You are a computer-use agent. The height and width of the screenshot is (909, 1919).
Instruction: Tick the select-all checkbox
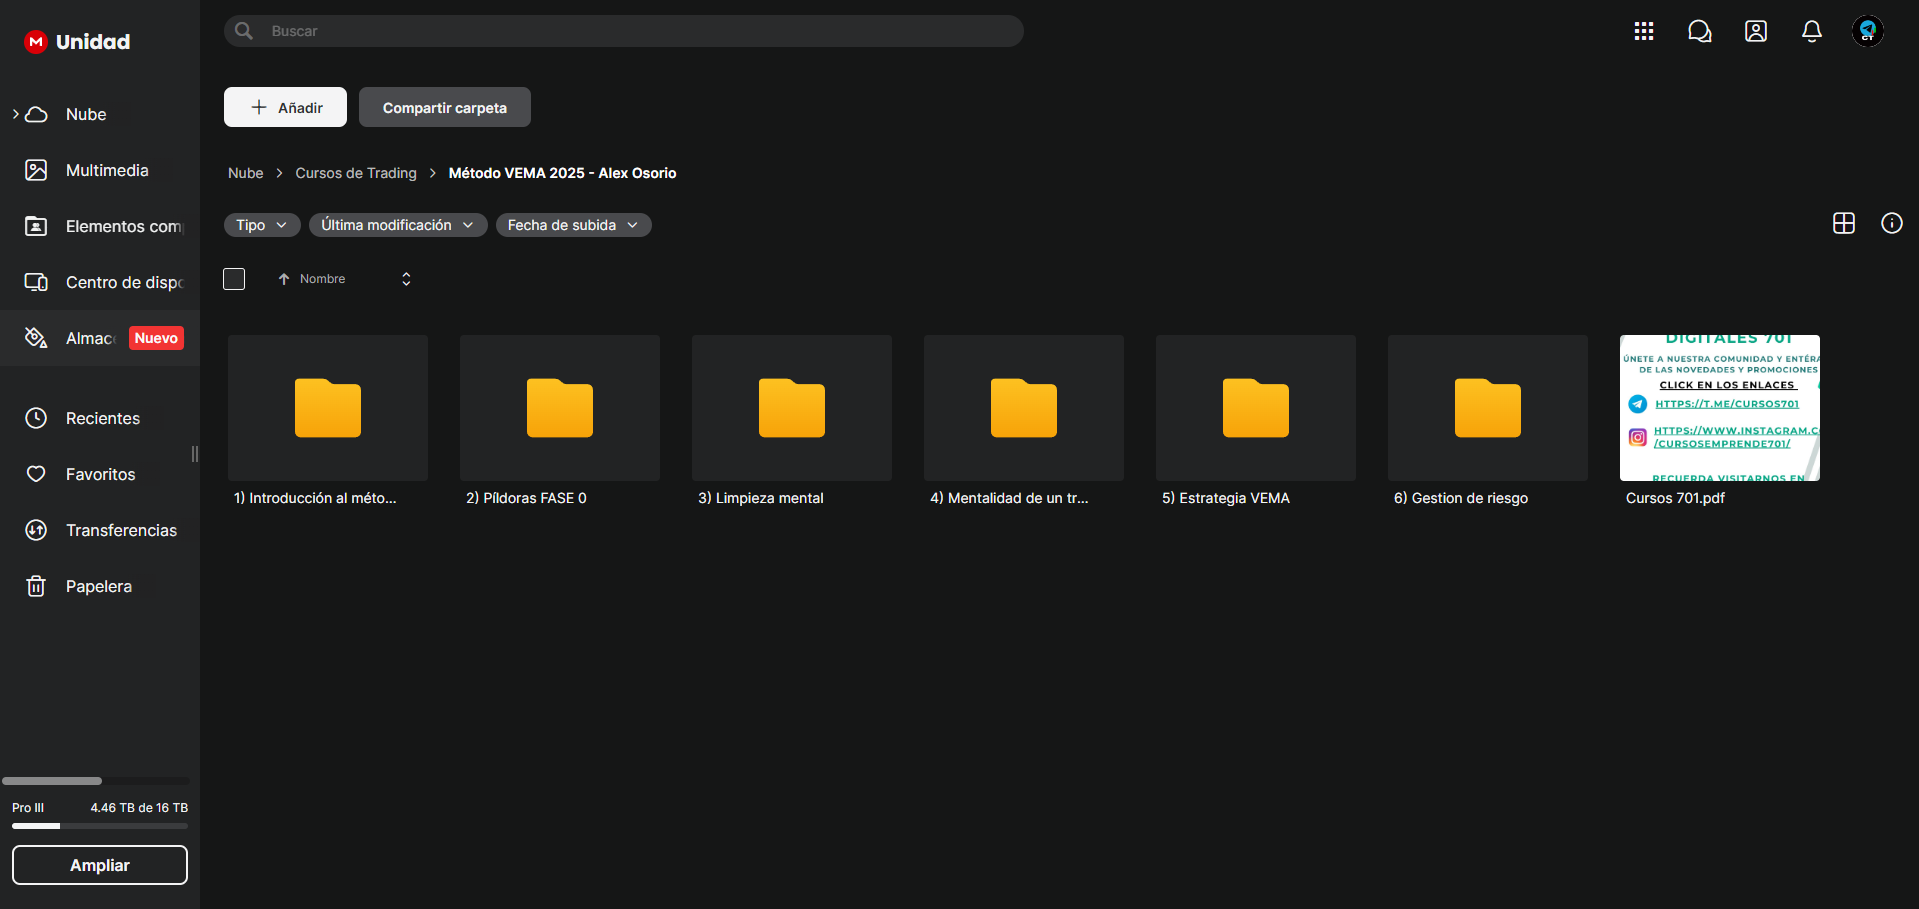click(234, 279)
